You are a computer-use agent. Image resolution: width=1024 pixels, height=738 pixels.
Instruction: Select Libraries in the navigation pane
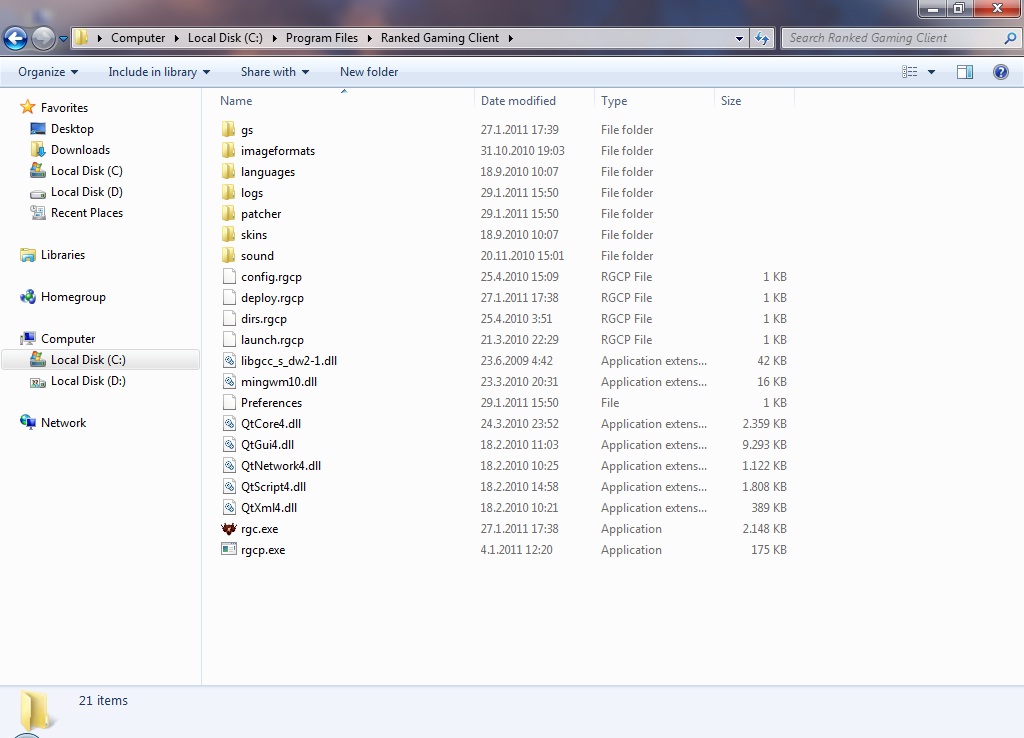tap(63, 255)
